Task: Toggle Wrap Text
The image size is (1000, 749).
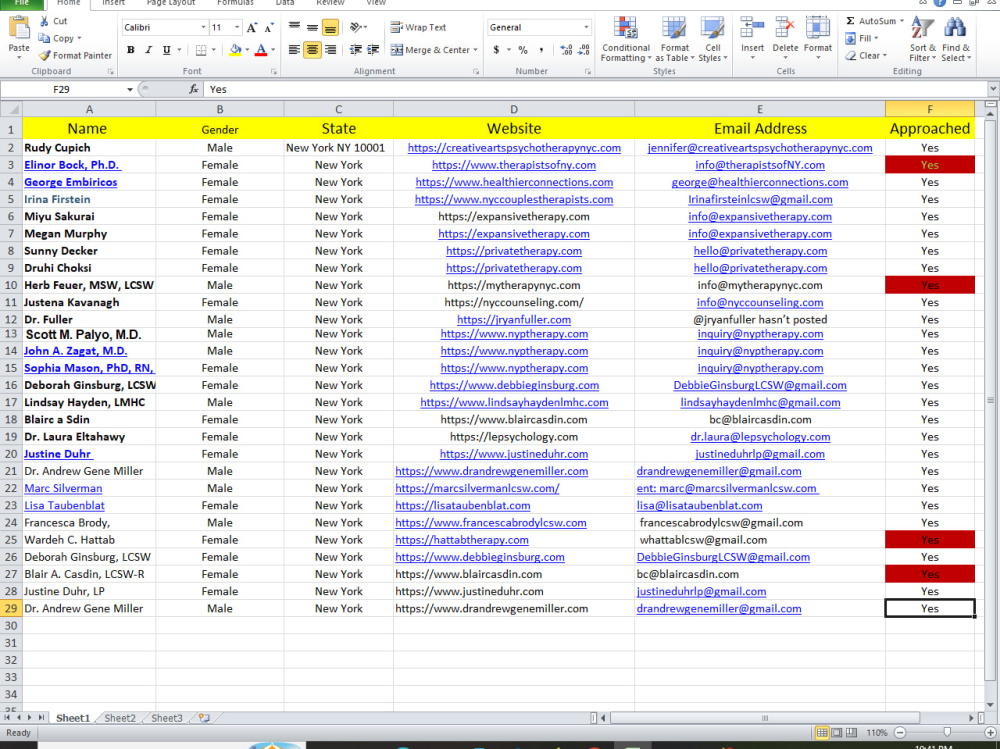Action: [x=418, y=27]
